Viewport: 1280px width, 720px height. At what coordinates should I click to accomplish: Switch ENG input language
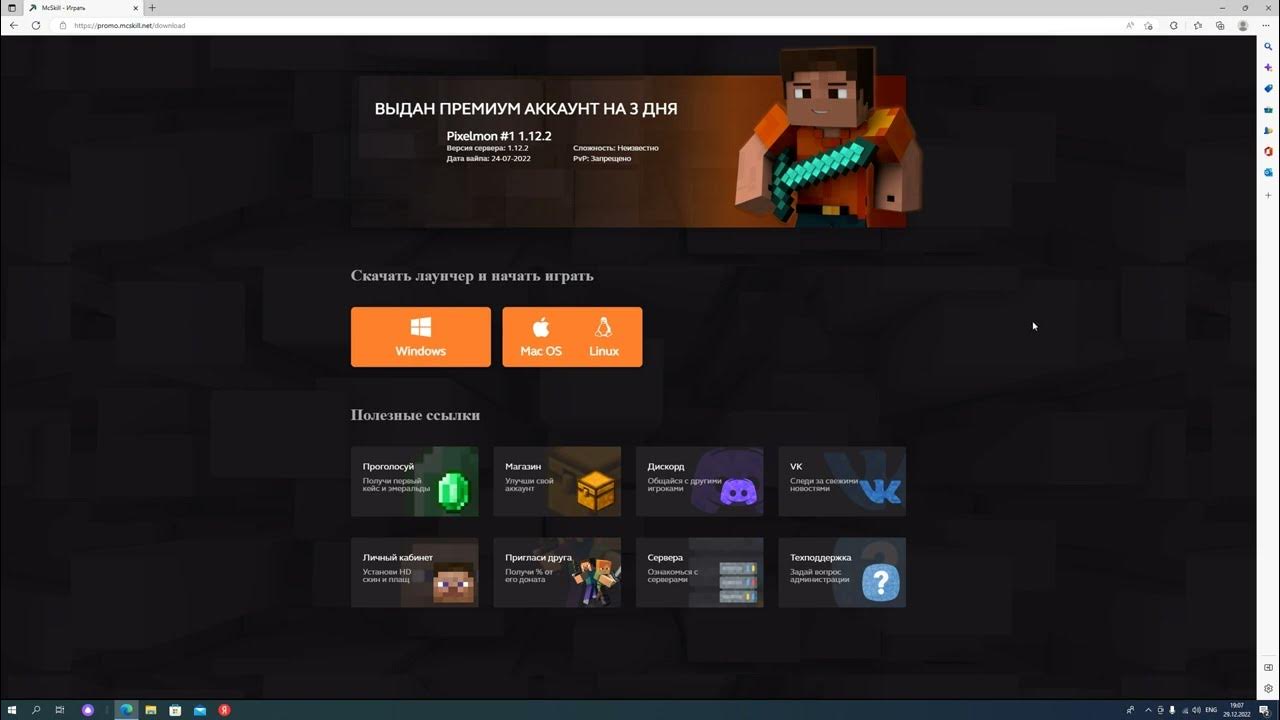[x=1211, y=710]
